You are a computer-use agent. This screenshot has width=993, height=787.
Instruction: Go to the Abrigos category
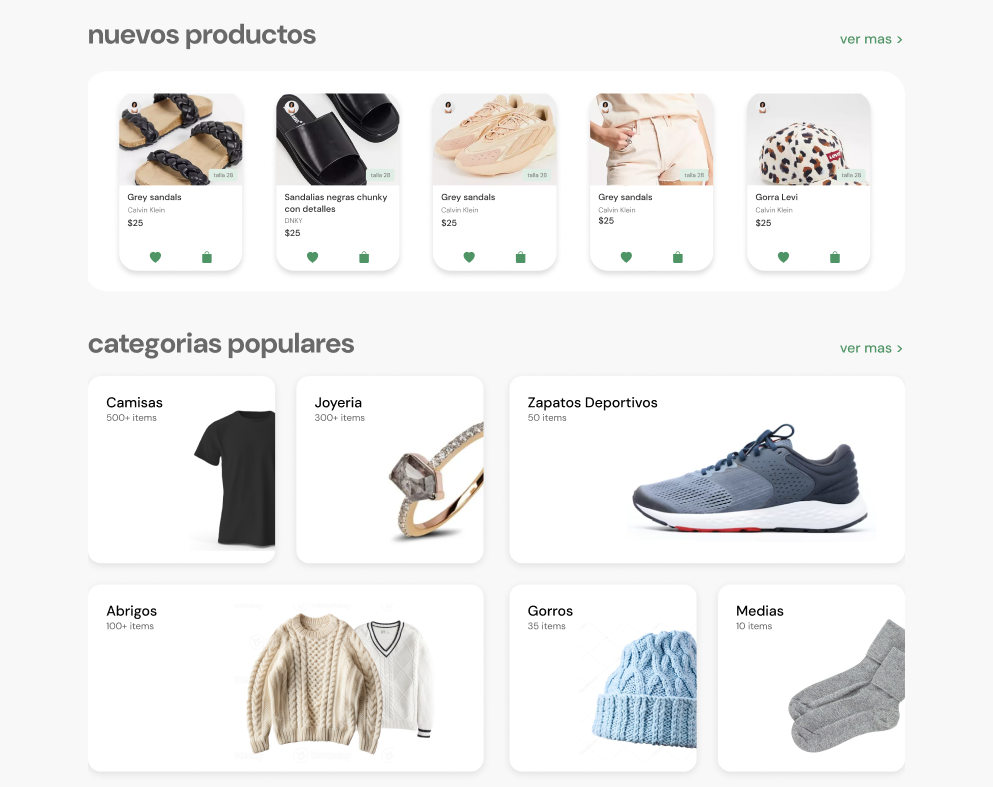[x=285, y=677]
